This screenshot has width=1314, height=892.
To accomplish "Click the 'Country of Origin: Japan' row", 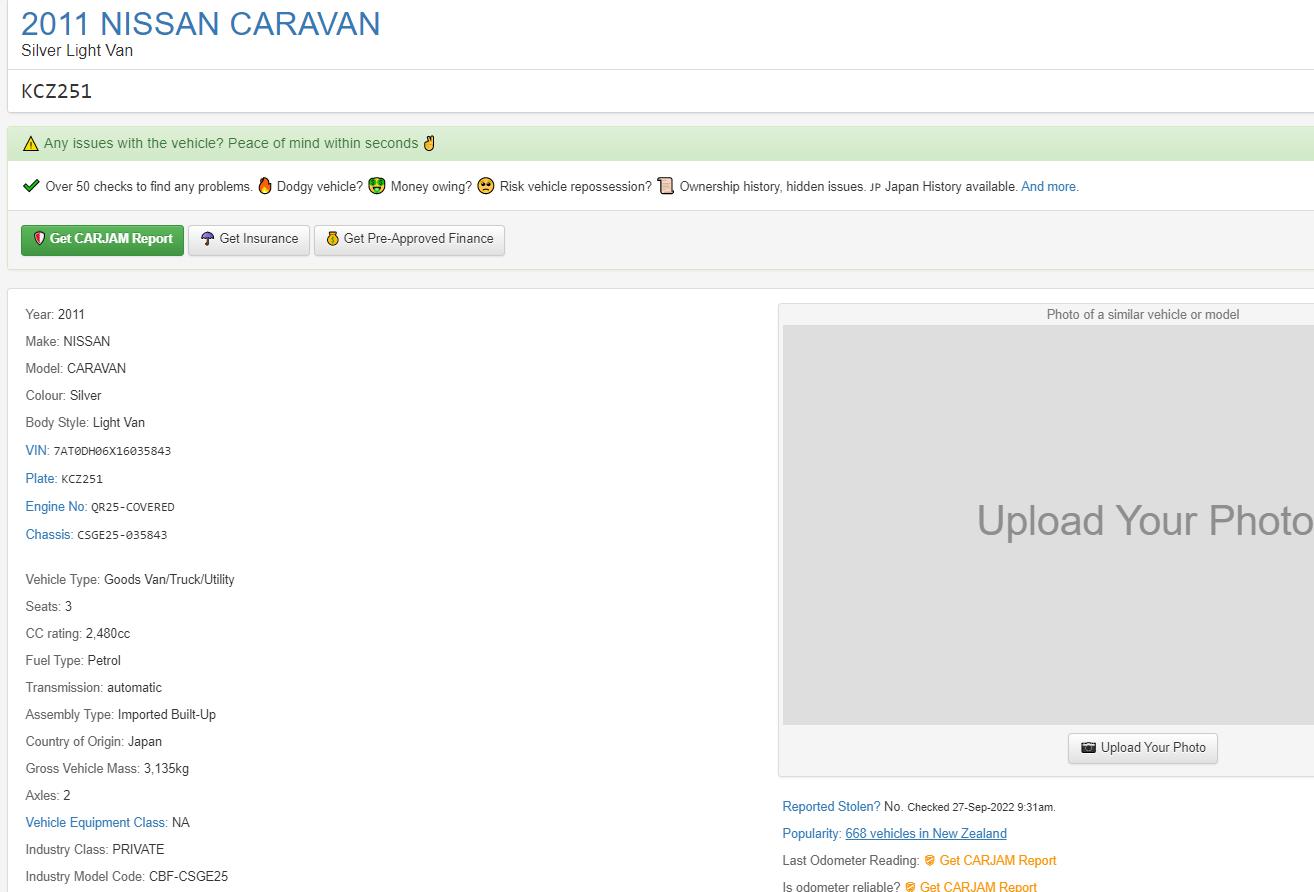I will (94, 742).
